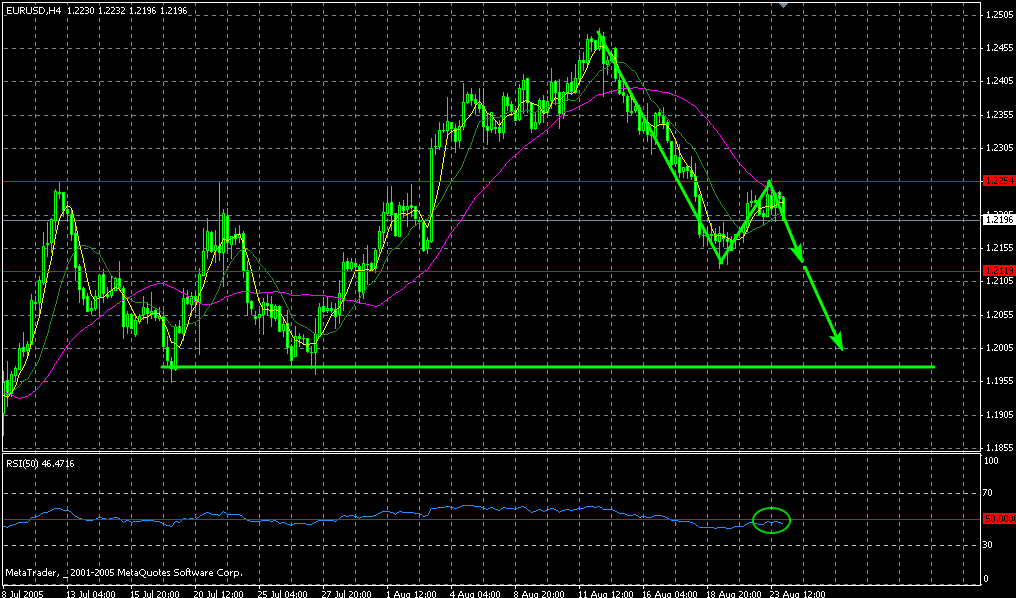Click the chart shift triangle marker at top
The image size is (1016, 598).
pos(785,5)
